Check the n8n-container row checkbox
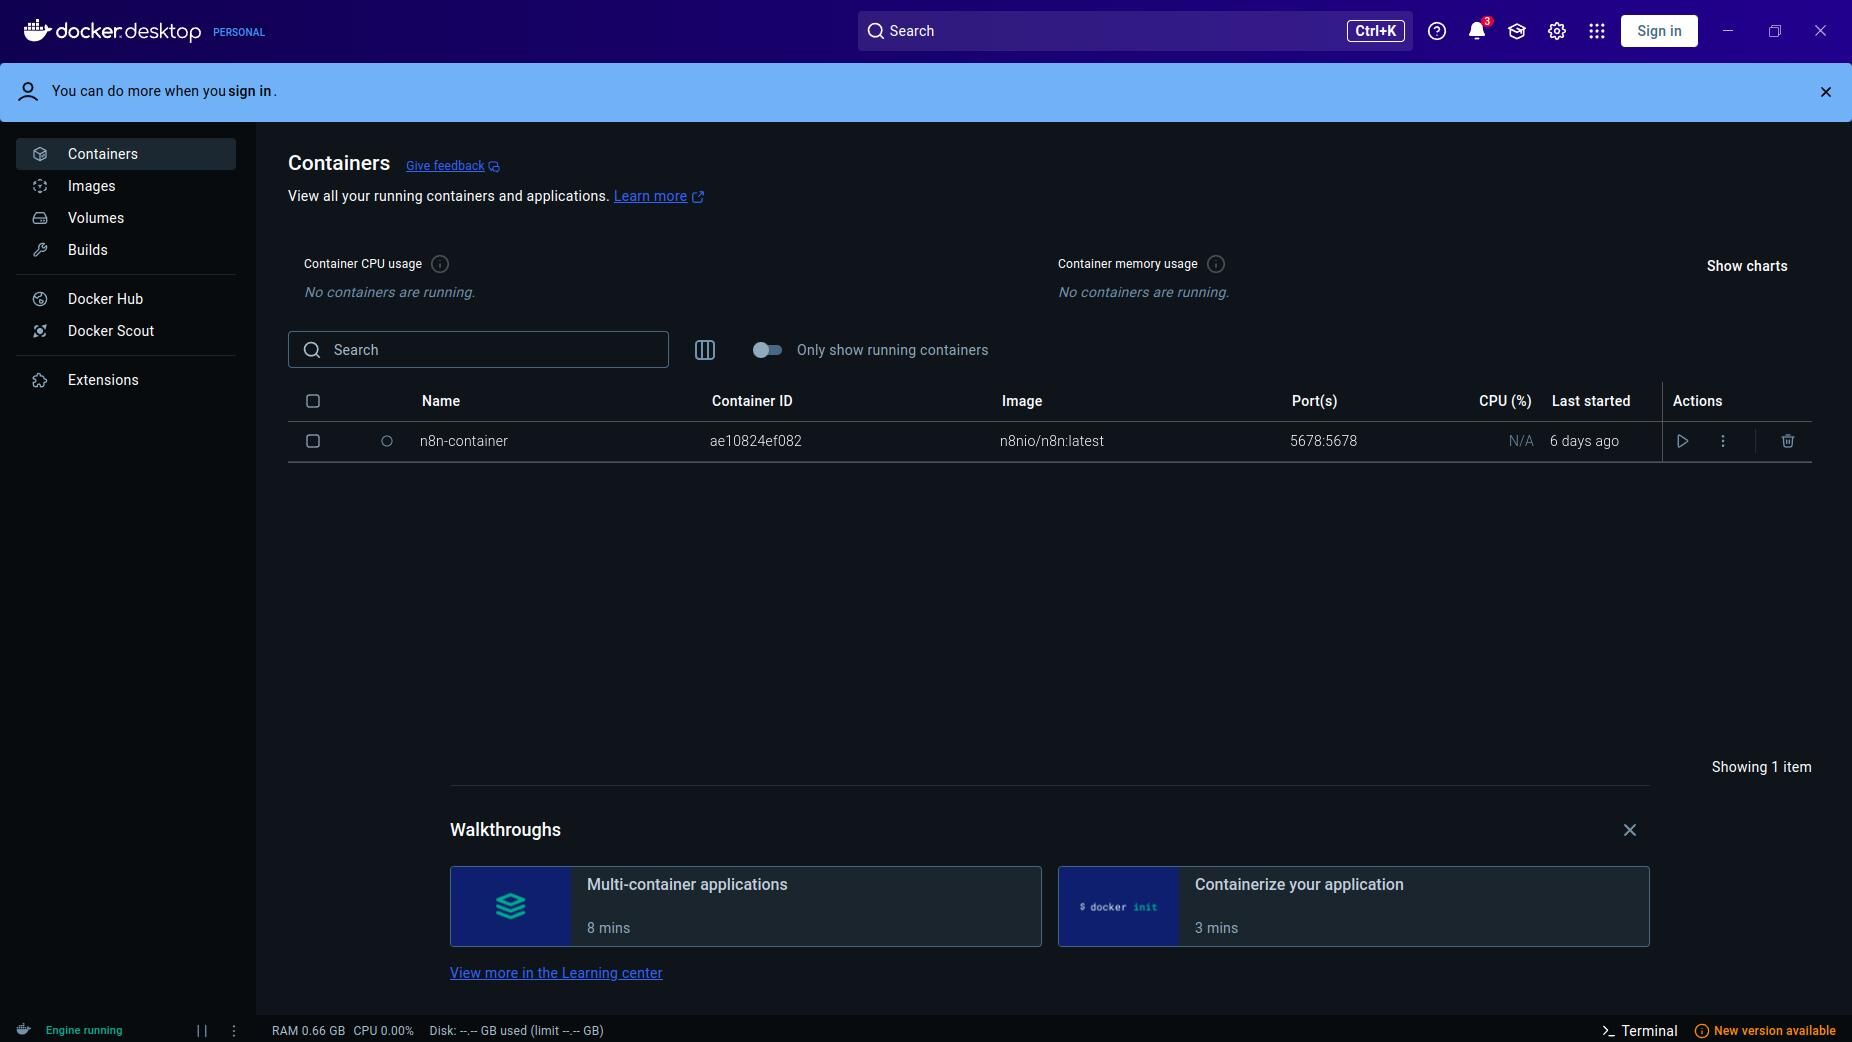 312,441
